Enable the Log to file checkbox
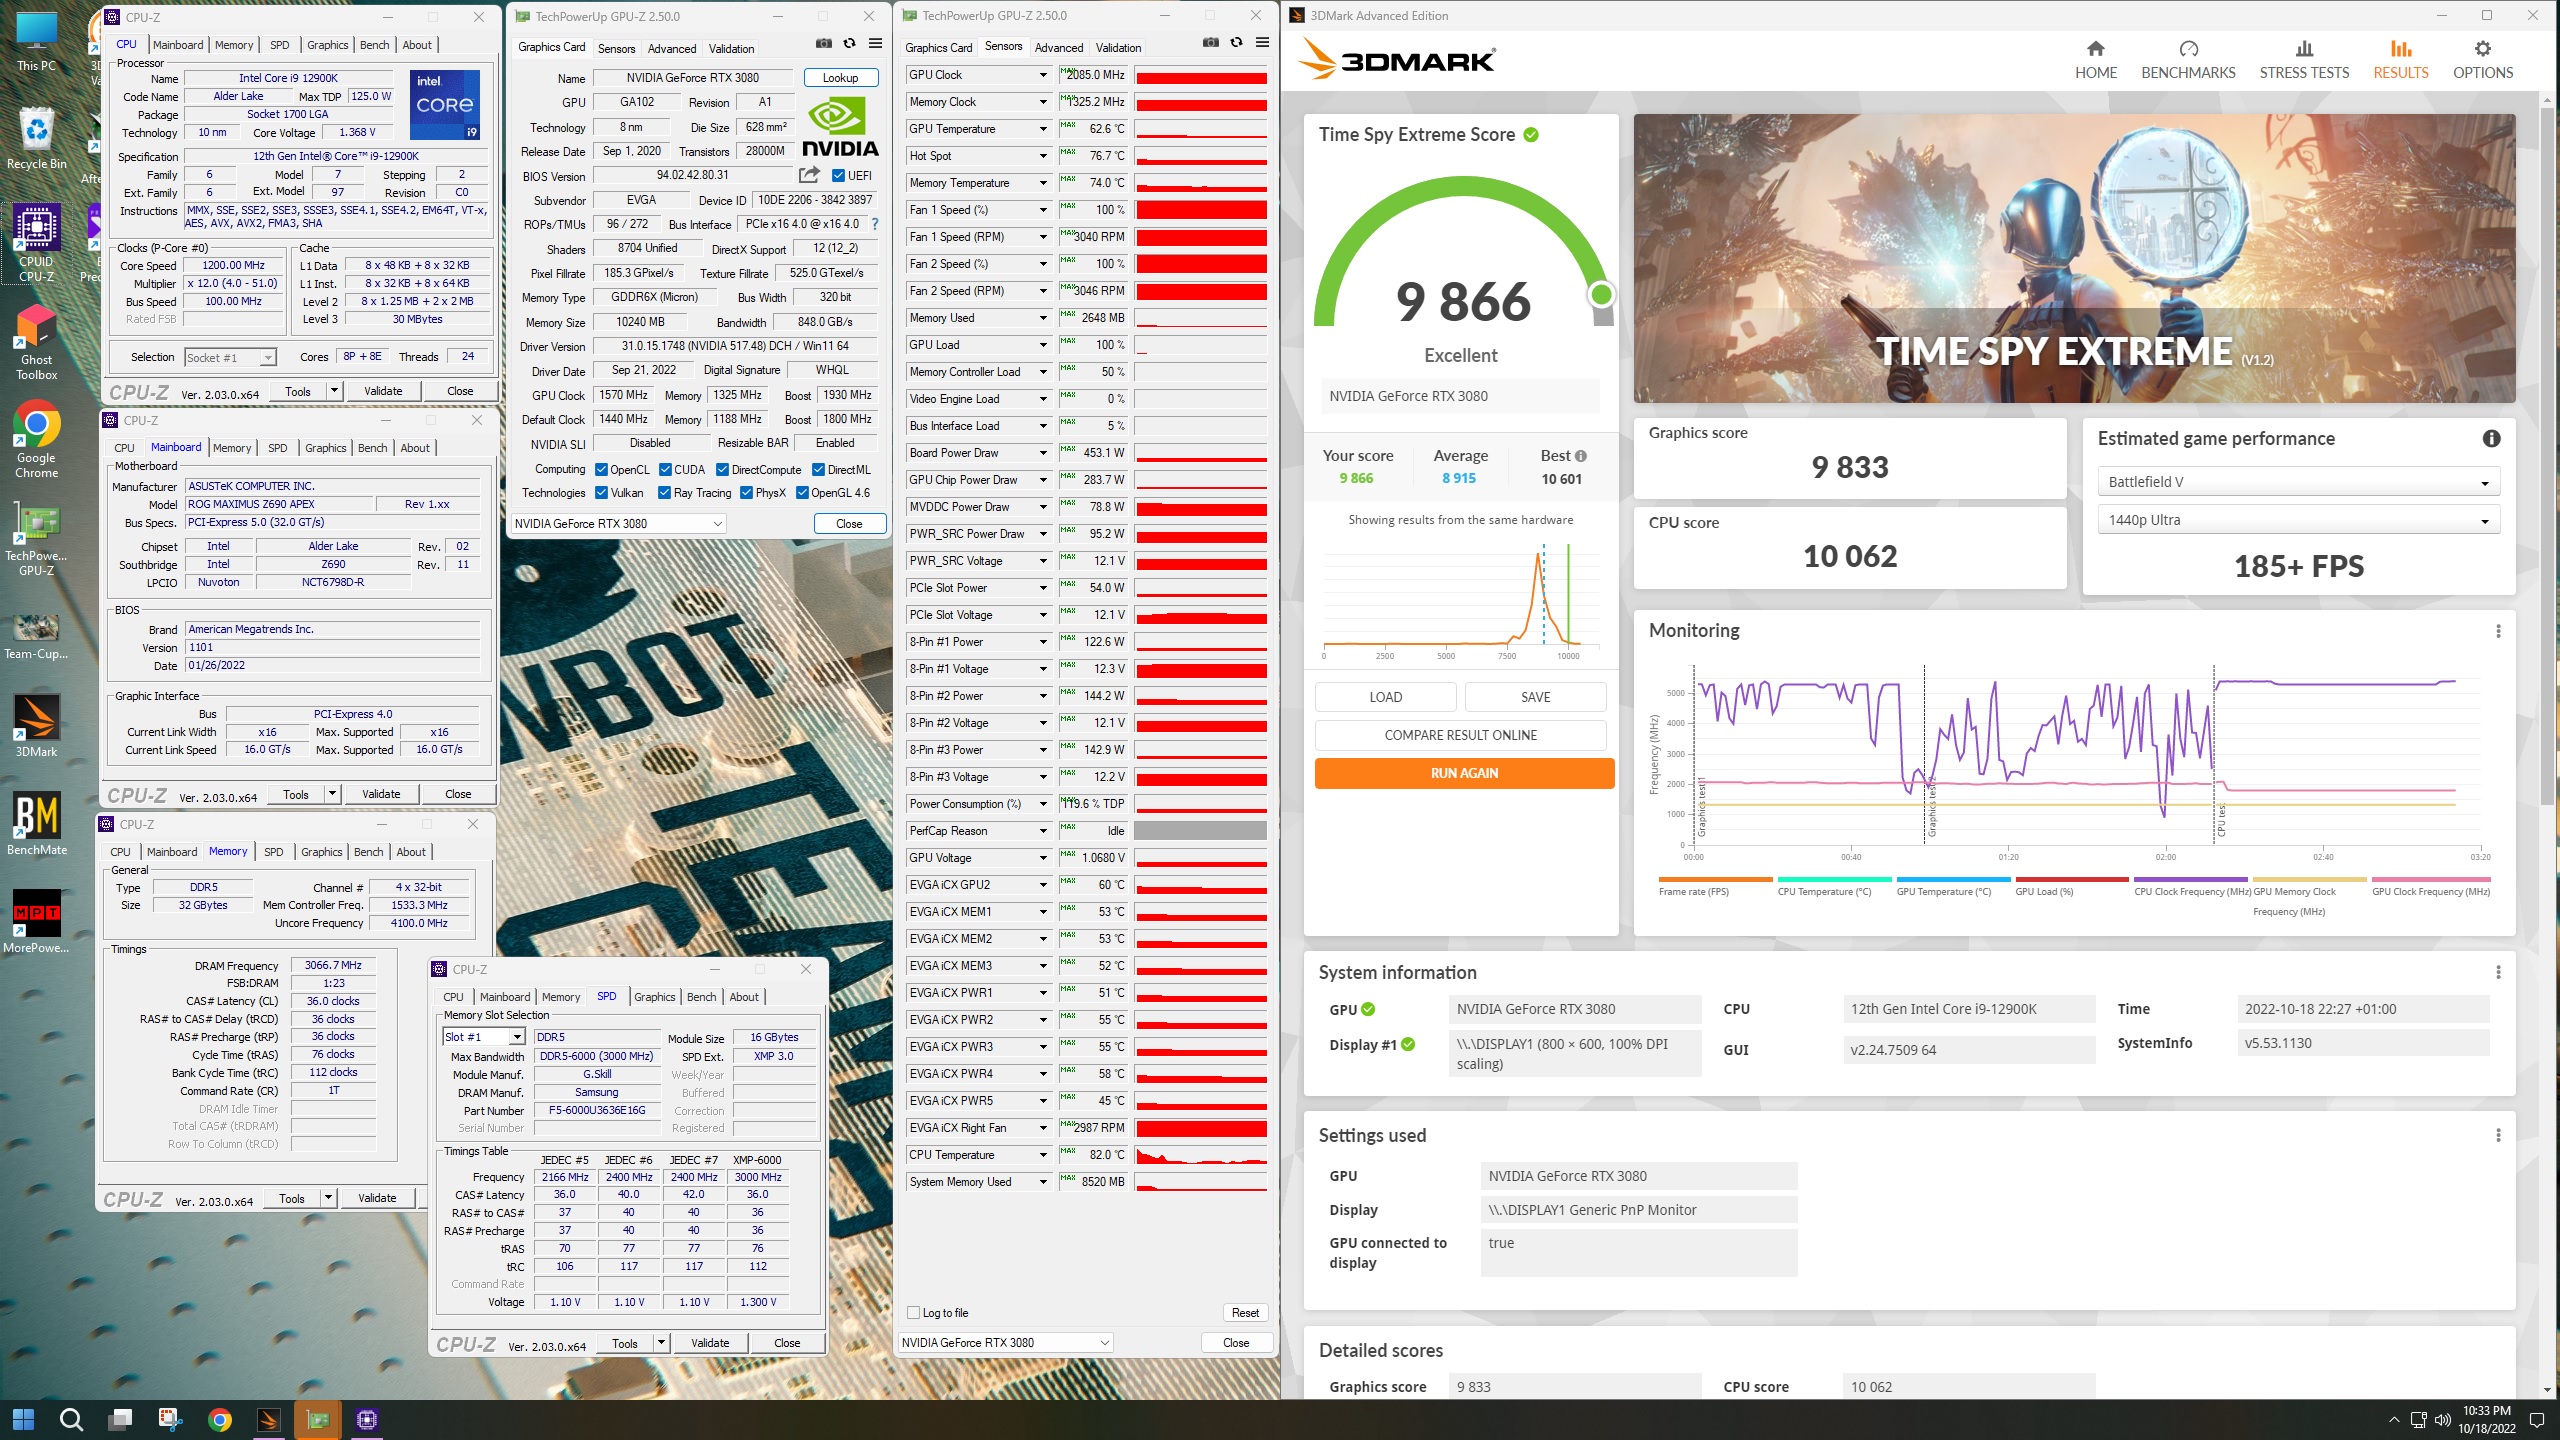 [x=913, y=1313]
